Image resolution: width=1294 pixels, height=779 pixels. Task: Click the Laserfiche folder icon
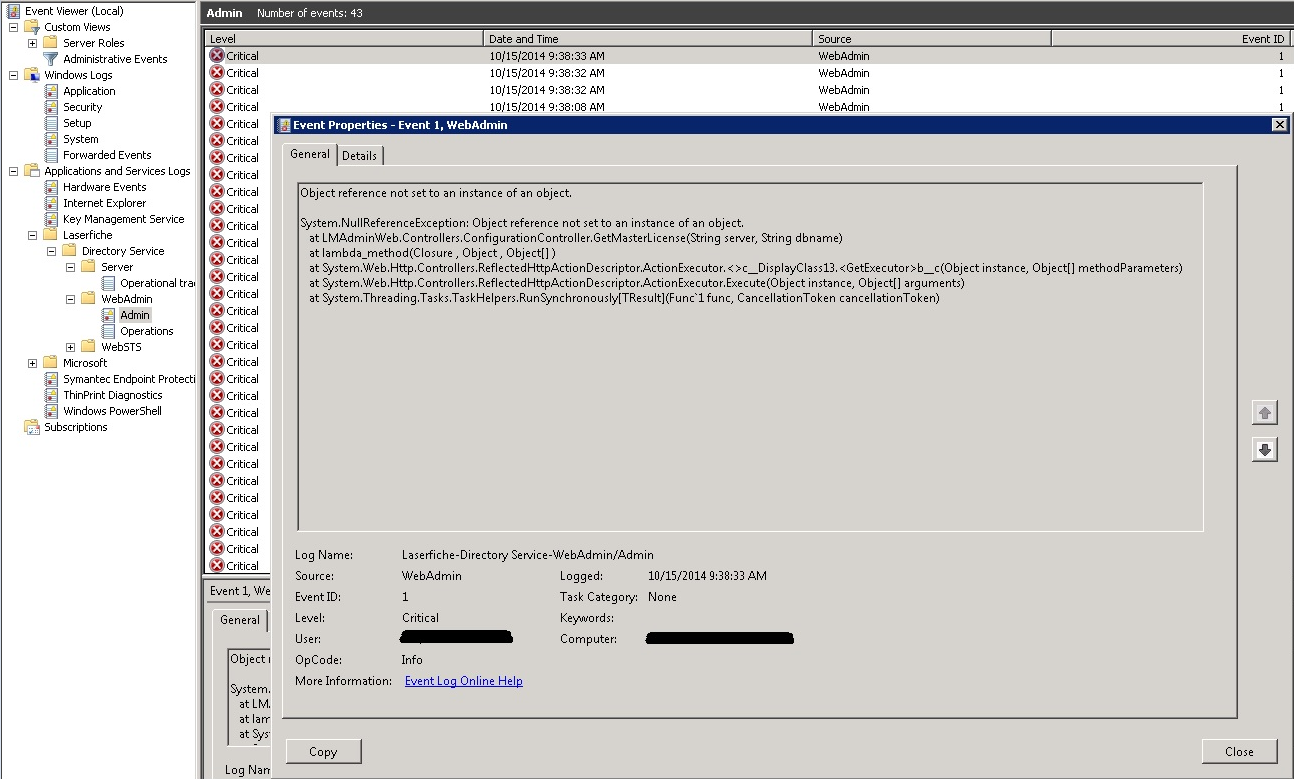(51, 235)
